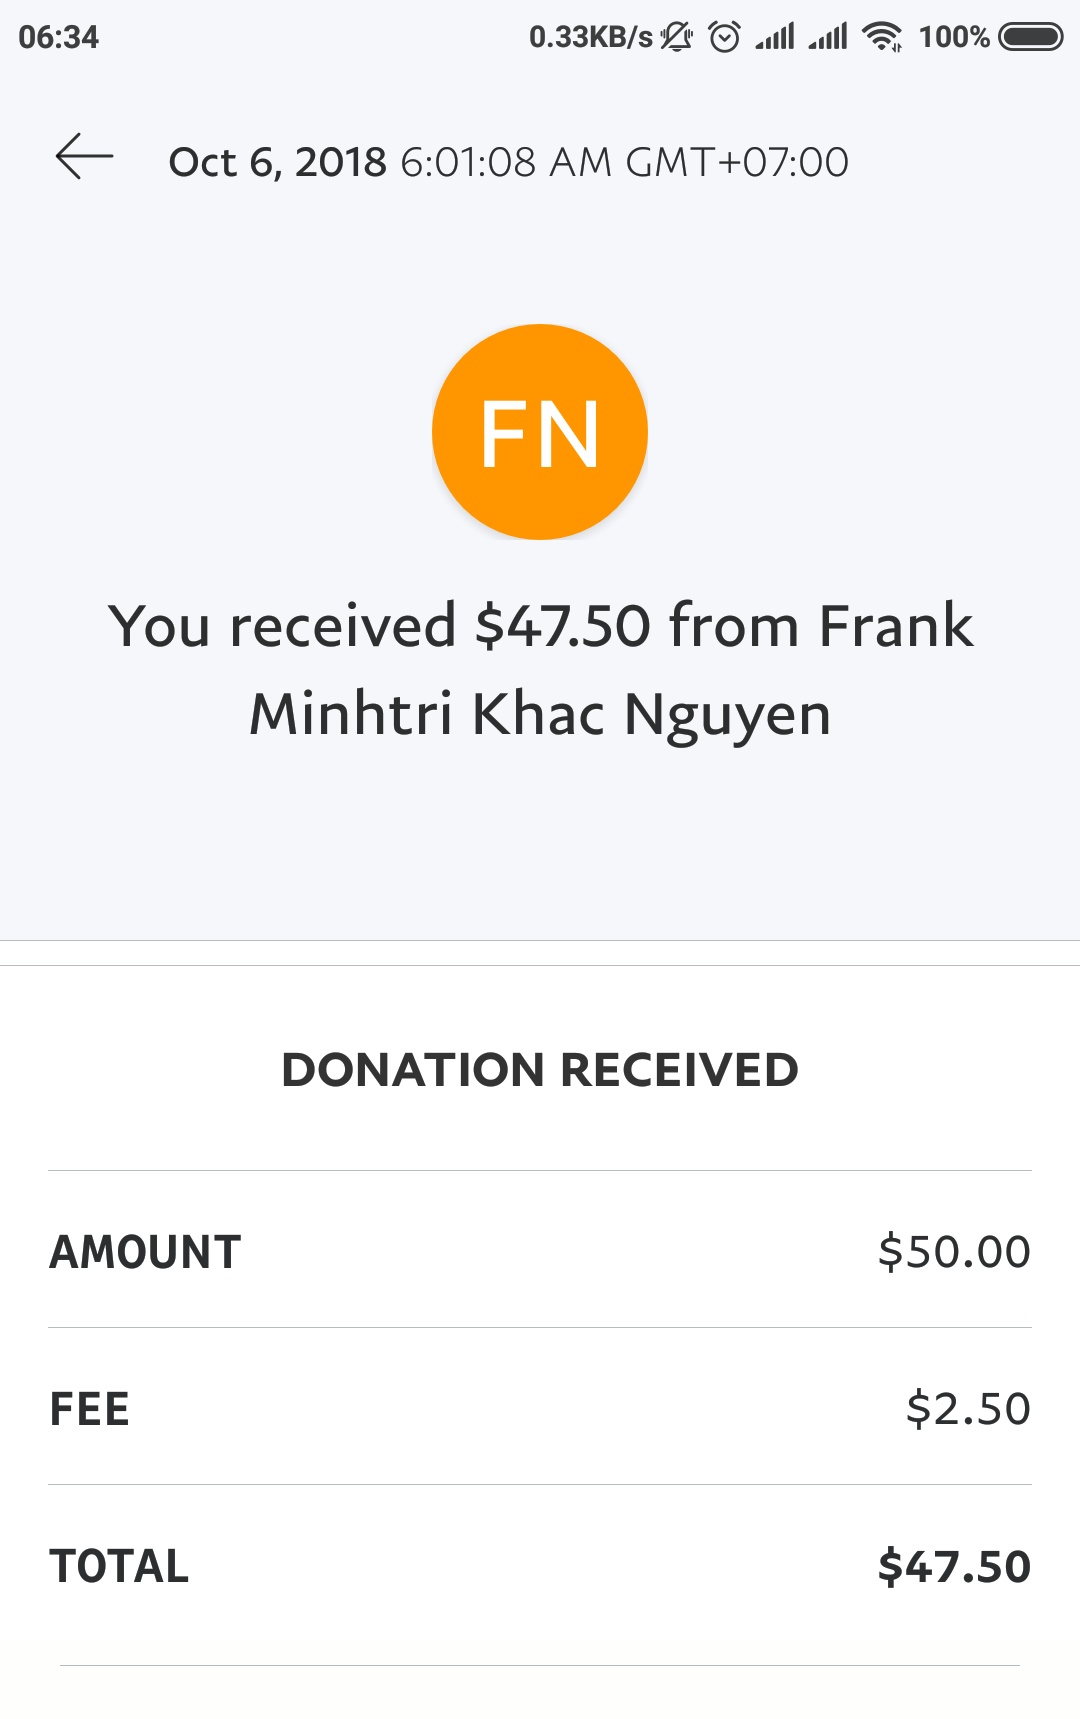Tap the DONATION RECEIVED heading
Image resolution: width=1080 pixels, height=1719 pixels.
tap(540, 1070)
